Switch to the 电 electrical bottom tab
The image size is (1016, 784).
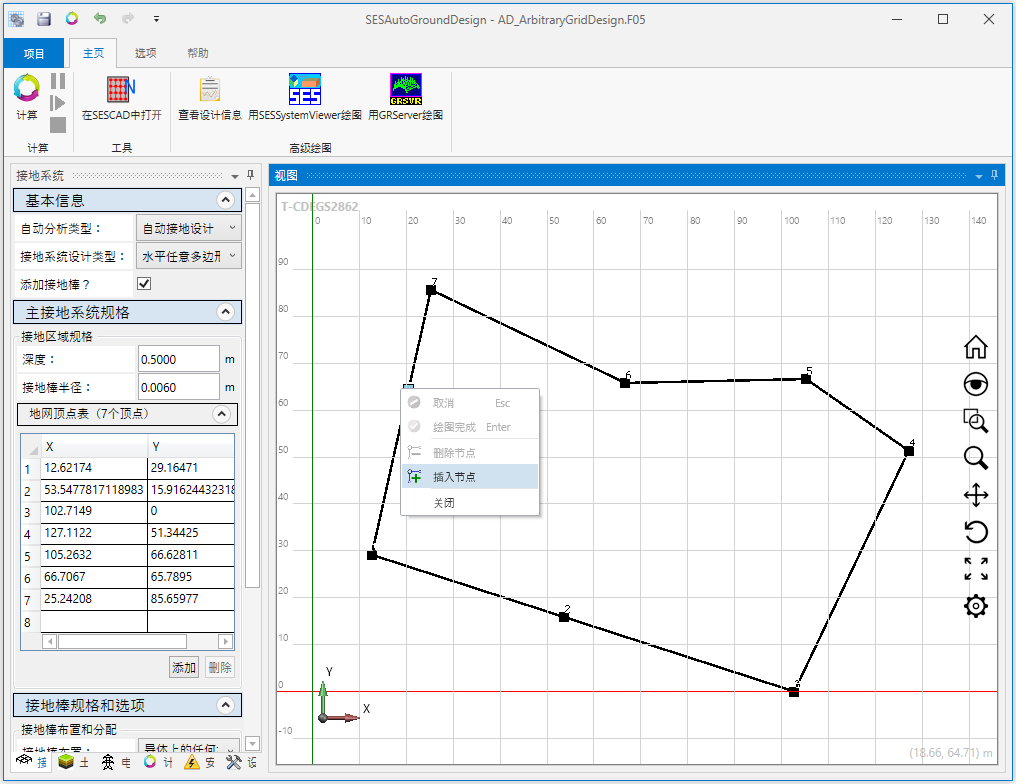coord(116,762)
